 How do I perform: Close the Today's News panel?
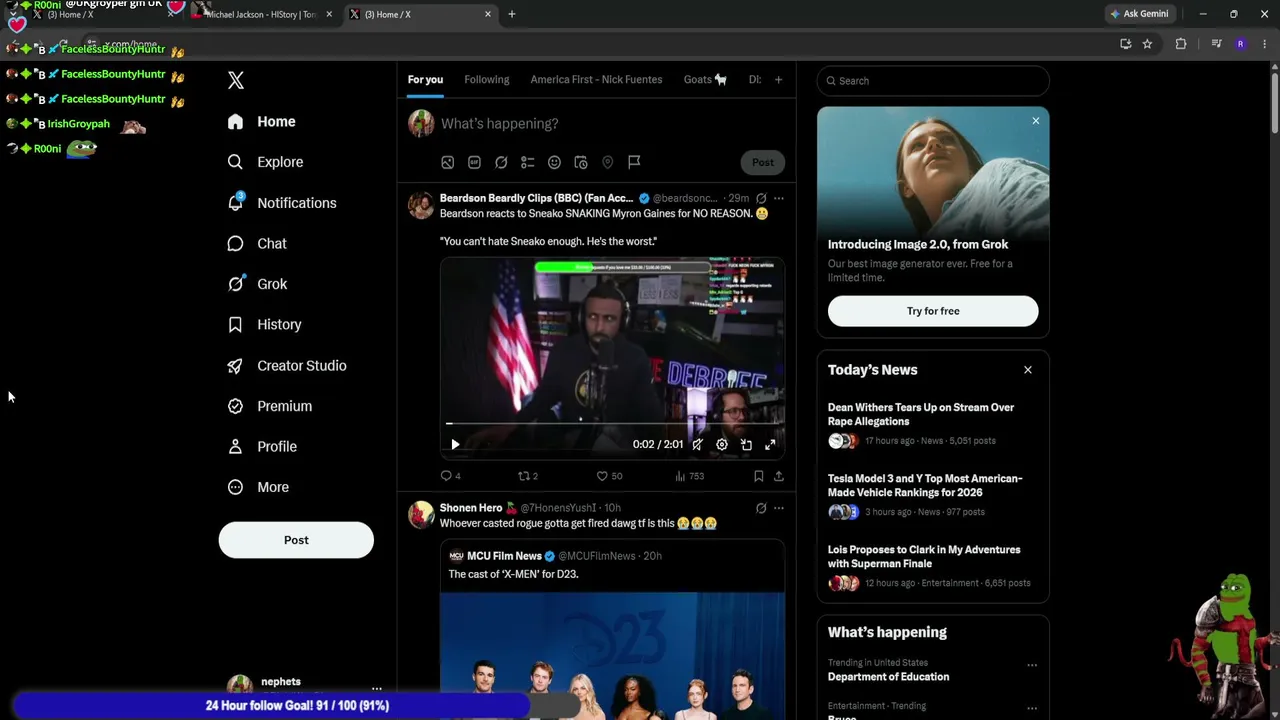[x=1028, y=370]
